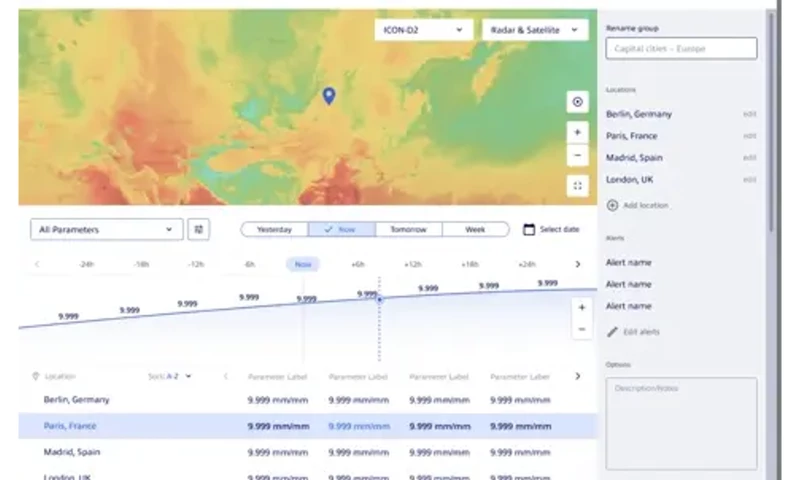Image resolution: width=800 pixels, height=480 pixels.
Task: Jump to +12h on the timeline
Action: coord(413,264)
